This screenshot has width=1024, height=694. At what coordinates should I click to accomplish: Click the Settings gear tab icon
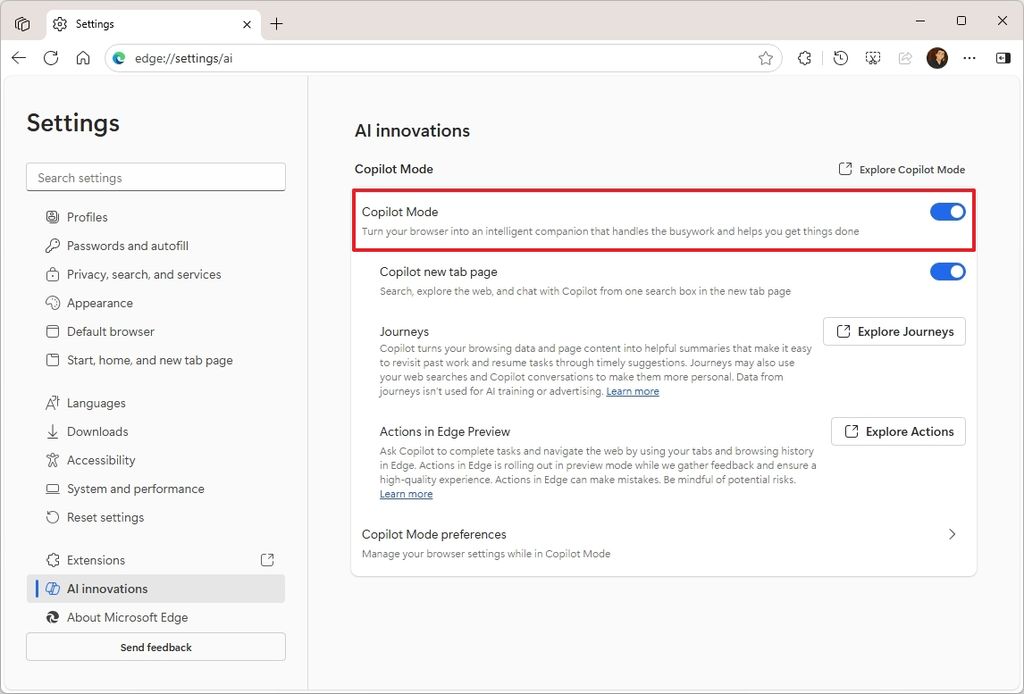[x=60, y=24]
